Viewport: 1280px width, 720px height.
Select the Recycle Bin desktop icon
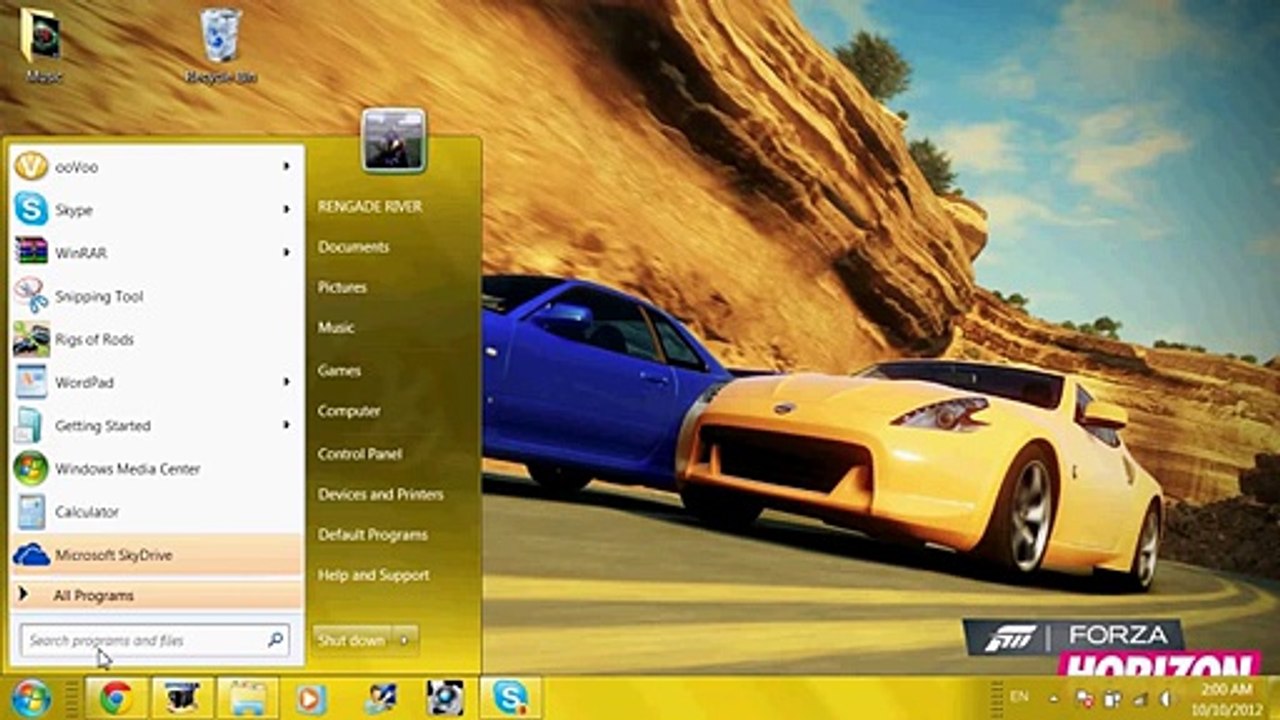[221, 46]
